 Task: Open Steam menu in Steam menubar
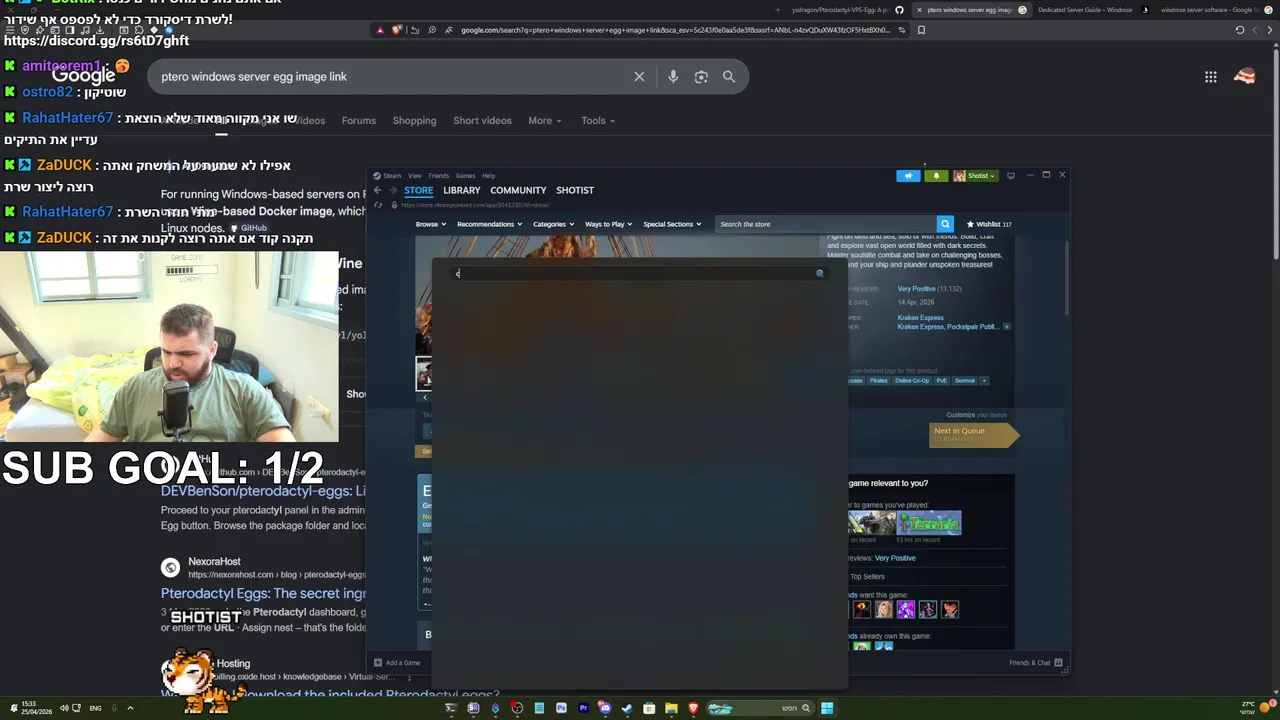[x=388, y=176]
